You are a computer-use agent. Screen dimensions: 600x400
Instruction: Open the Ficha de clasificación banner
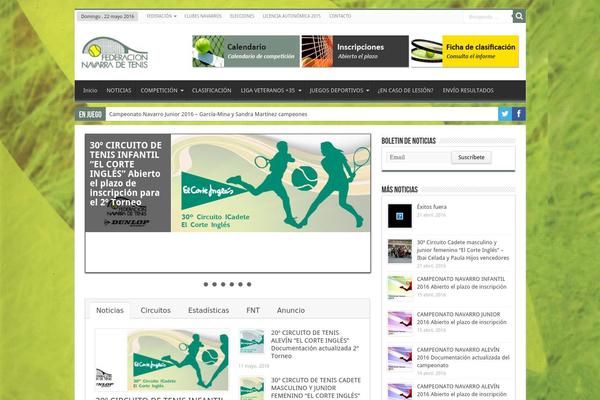[465, 51]
